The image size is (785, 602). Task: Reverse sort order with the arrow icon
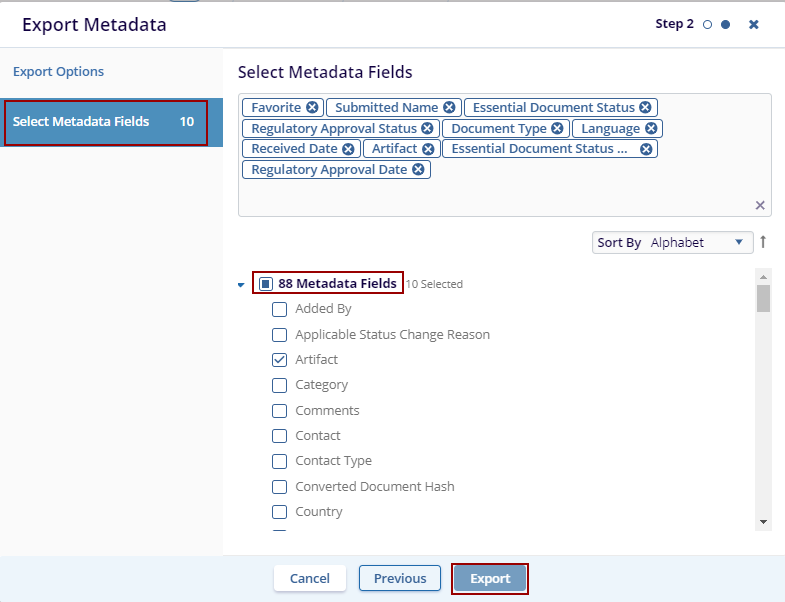tap(763, 242)
